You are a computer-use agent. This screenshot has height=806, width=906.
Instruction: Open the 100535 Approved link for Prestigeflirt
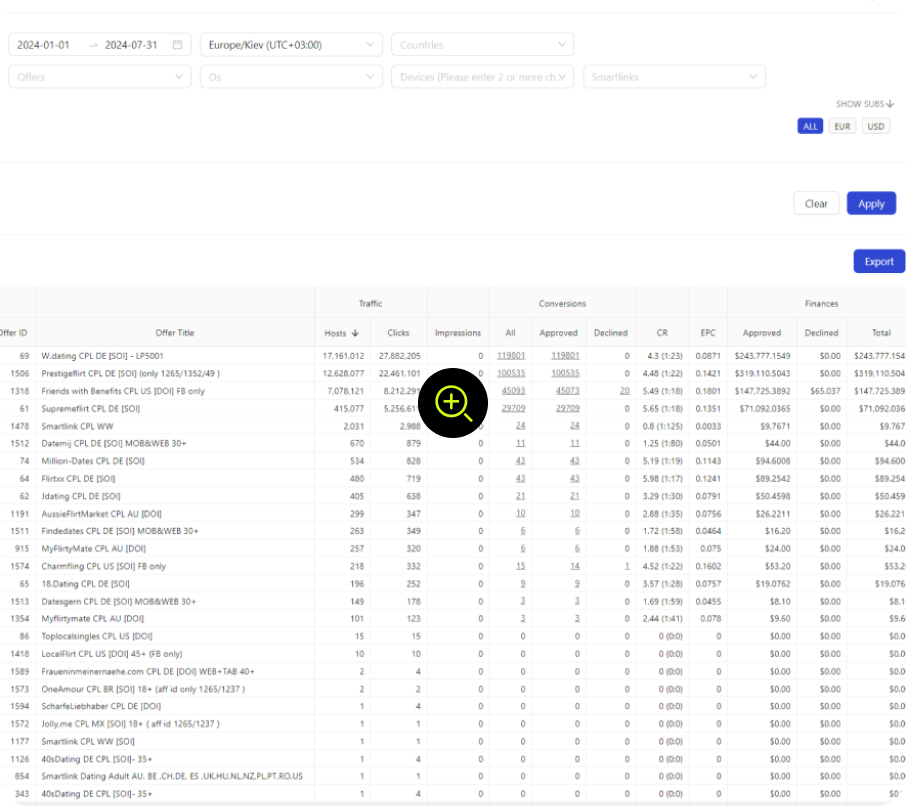[x=565, y=373]
